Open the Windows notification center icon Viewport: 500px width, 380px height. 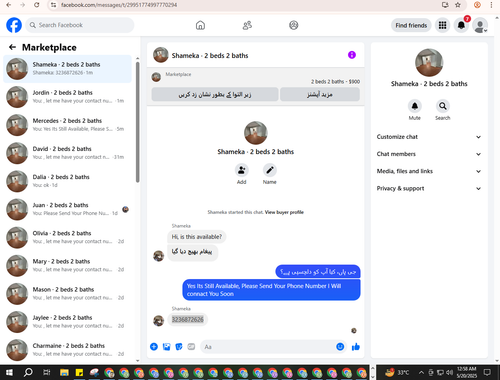[x=487, y=372]
